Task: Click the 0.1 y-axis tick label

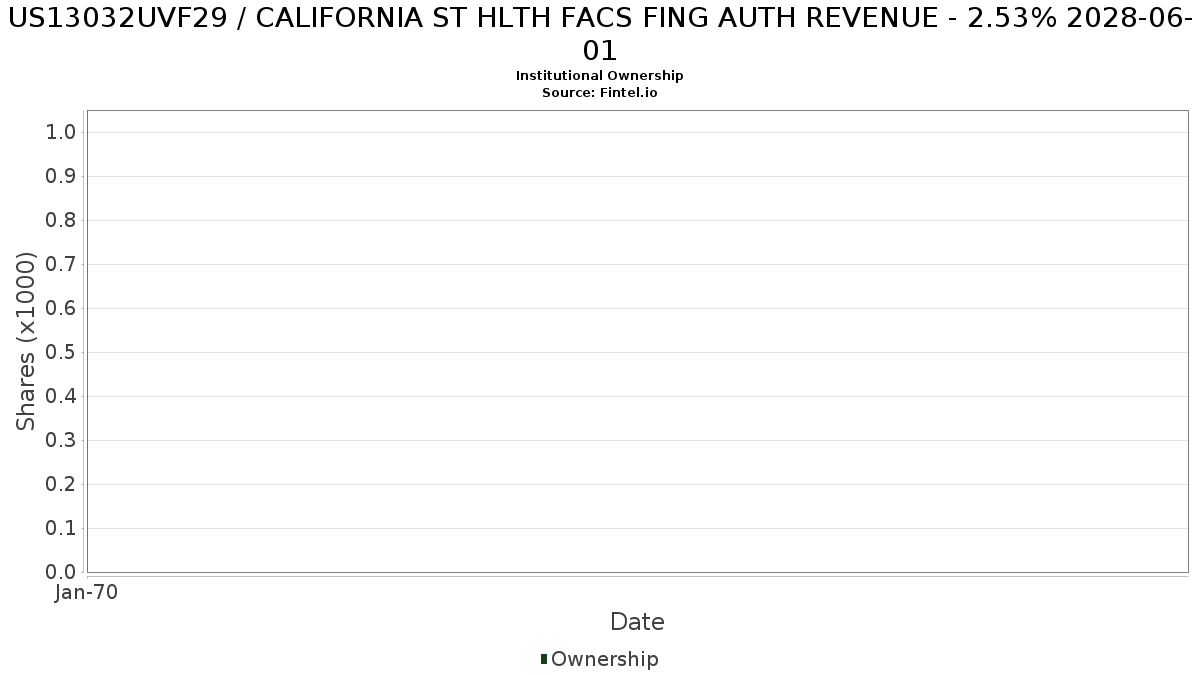Action: tap(61, 529)
